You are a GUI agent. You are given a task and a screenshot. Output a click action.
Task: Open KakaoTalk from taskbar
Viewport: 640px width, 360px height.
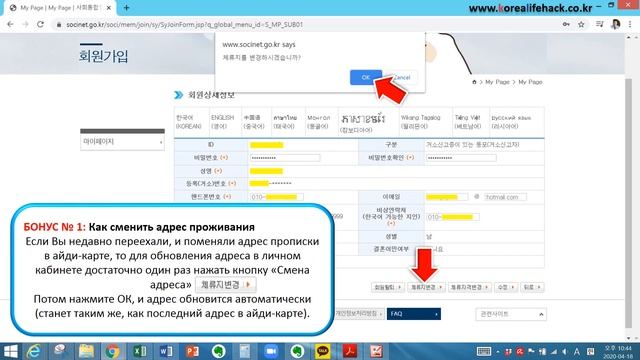tap(323, 351)
